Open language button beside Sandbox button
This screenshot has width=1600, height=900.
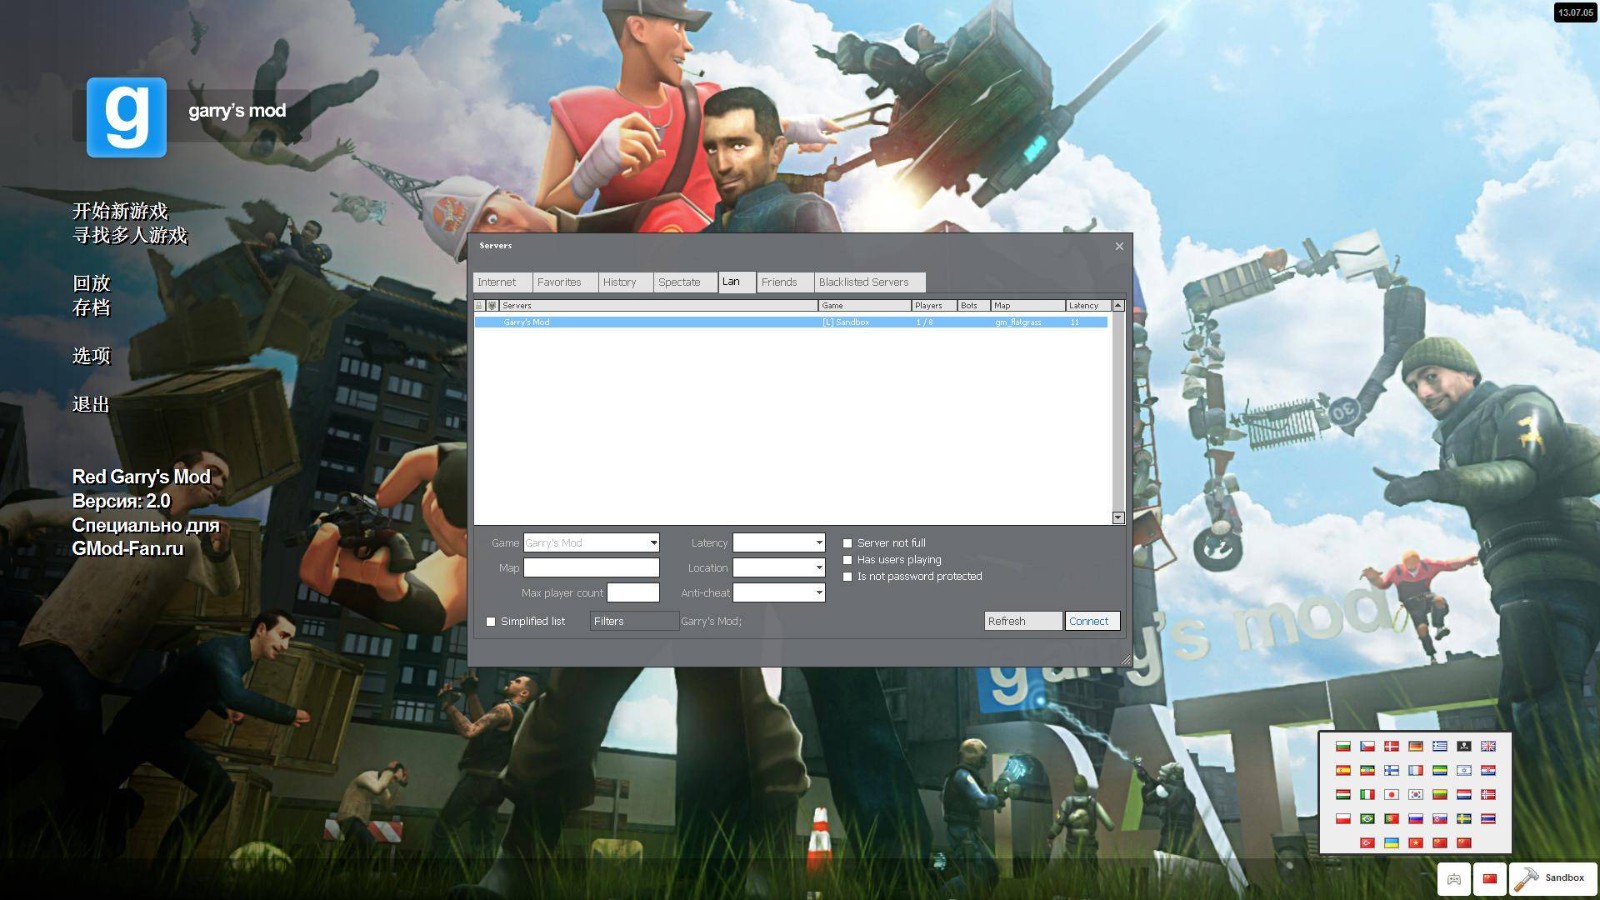pyautogui.click(x=1490, y=879)
